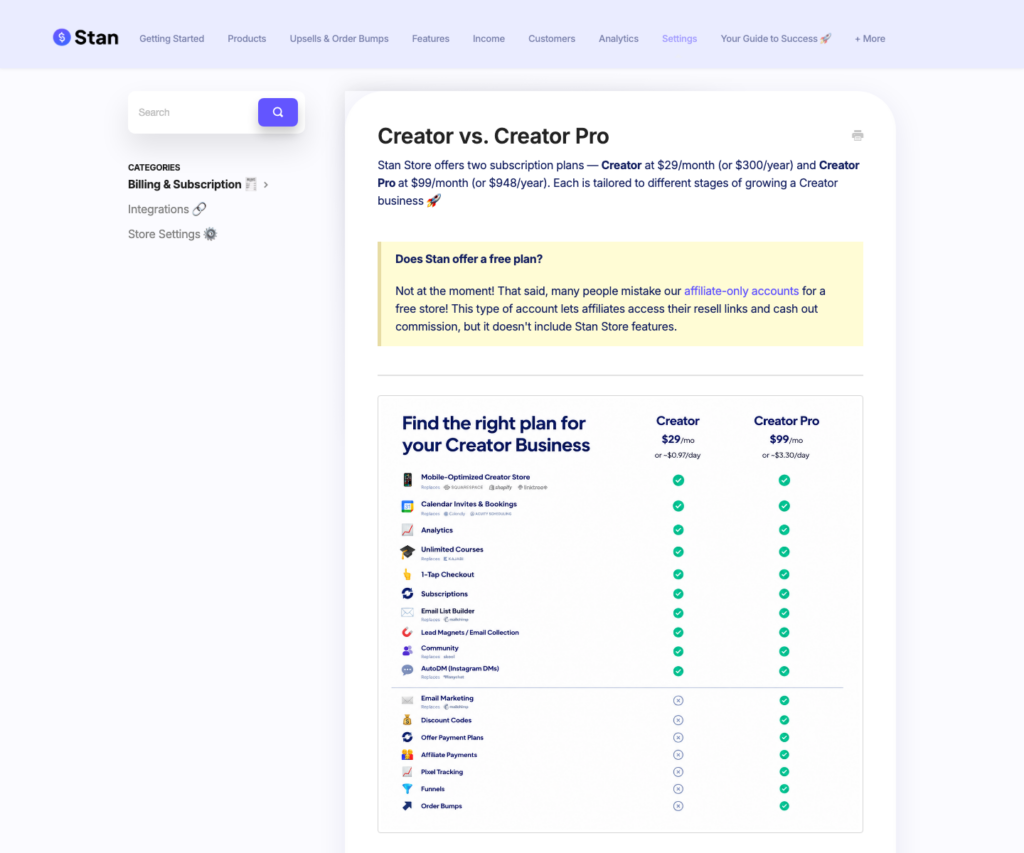Select Billing & Subscription category

(x=192, y=184)
